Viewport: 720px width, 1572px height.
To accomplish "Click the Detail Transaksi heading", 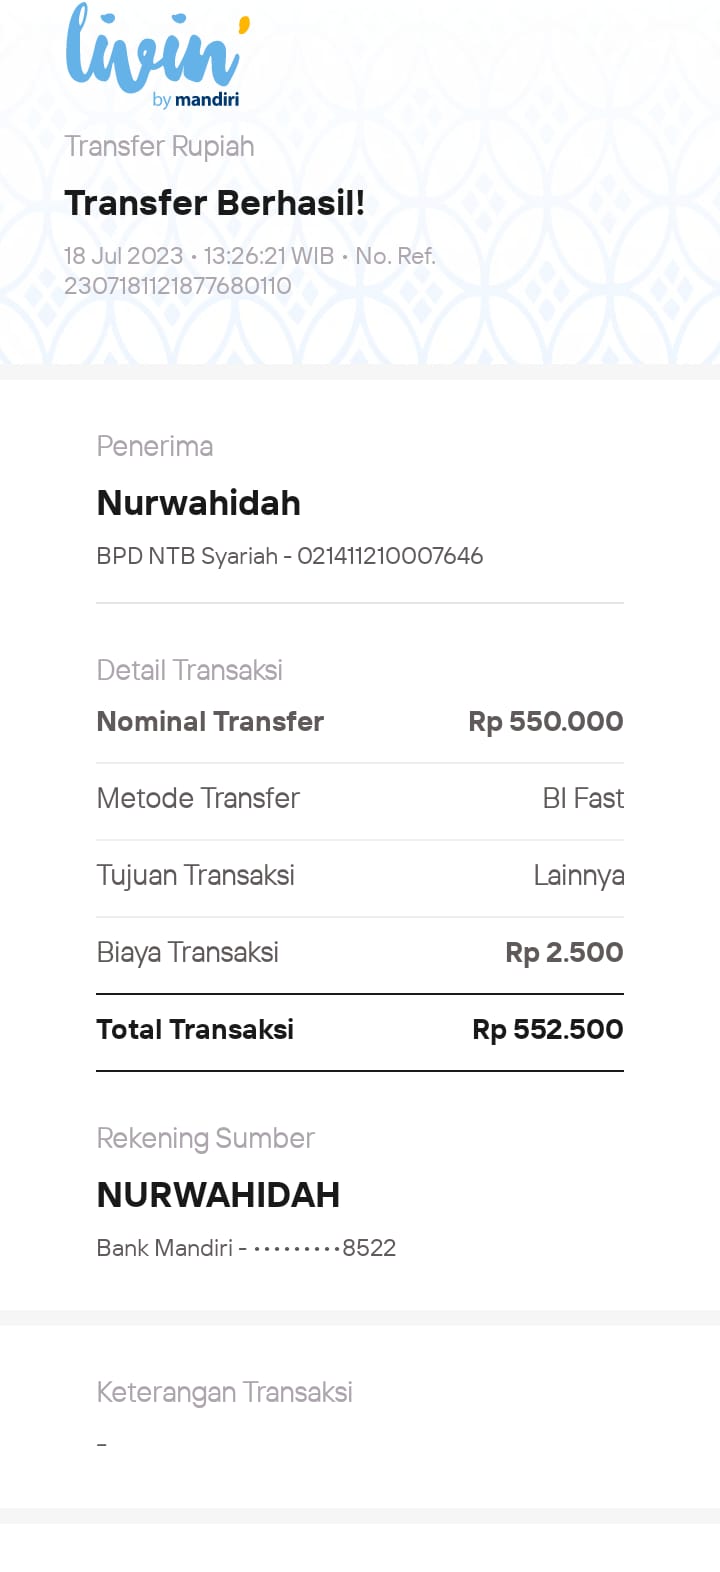I will [x=189, y=670].
